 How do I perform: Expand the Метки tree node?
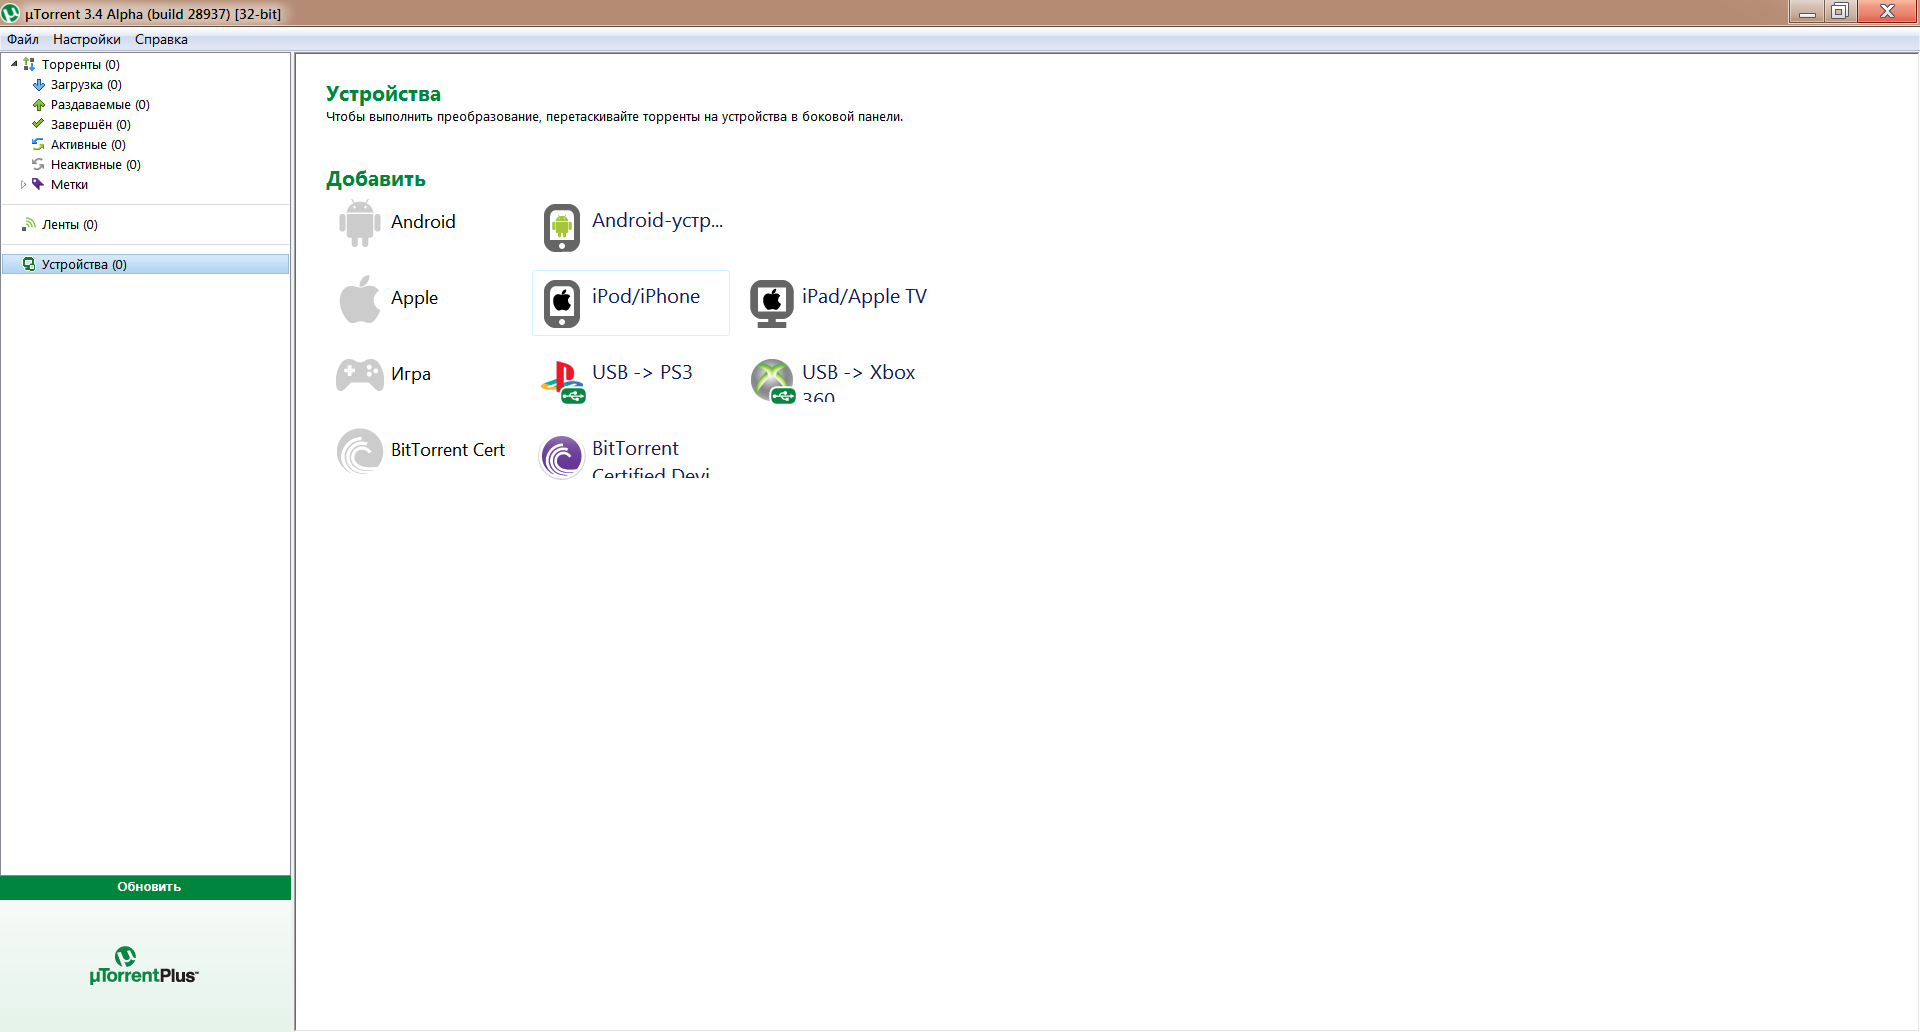click(23, 185)
